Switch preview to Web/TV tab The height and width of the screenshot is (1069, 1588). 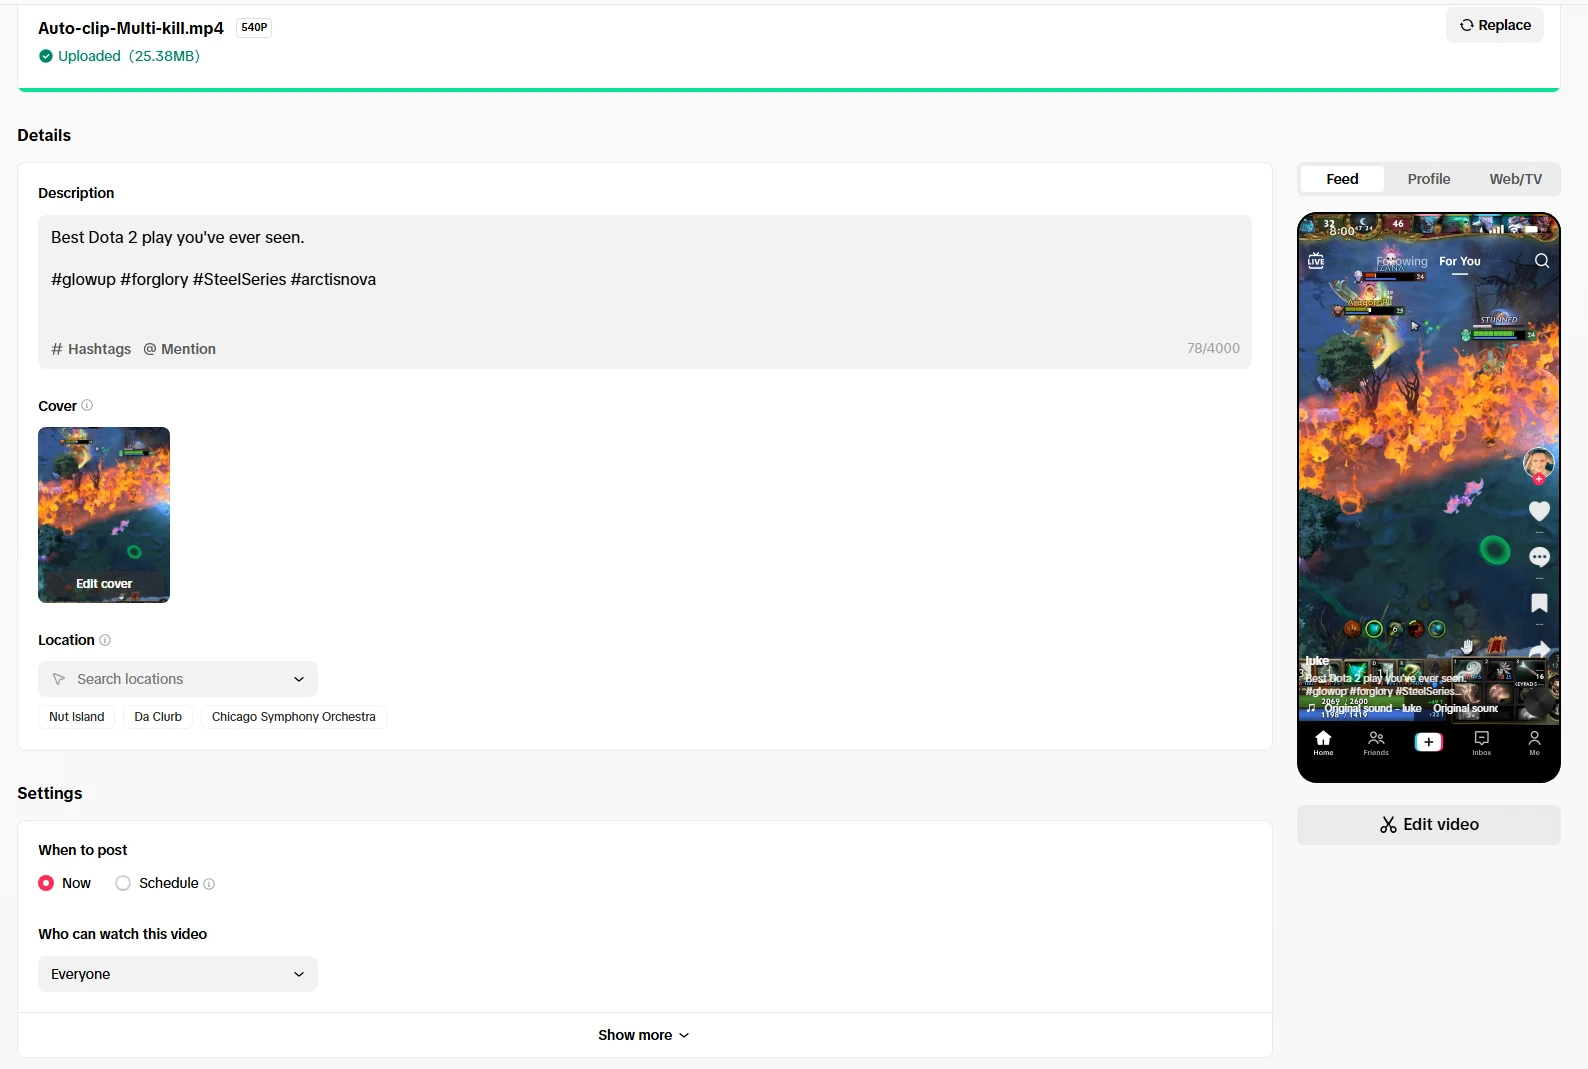[1515, 179]
